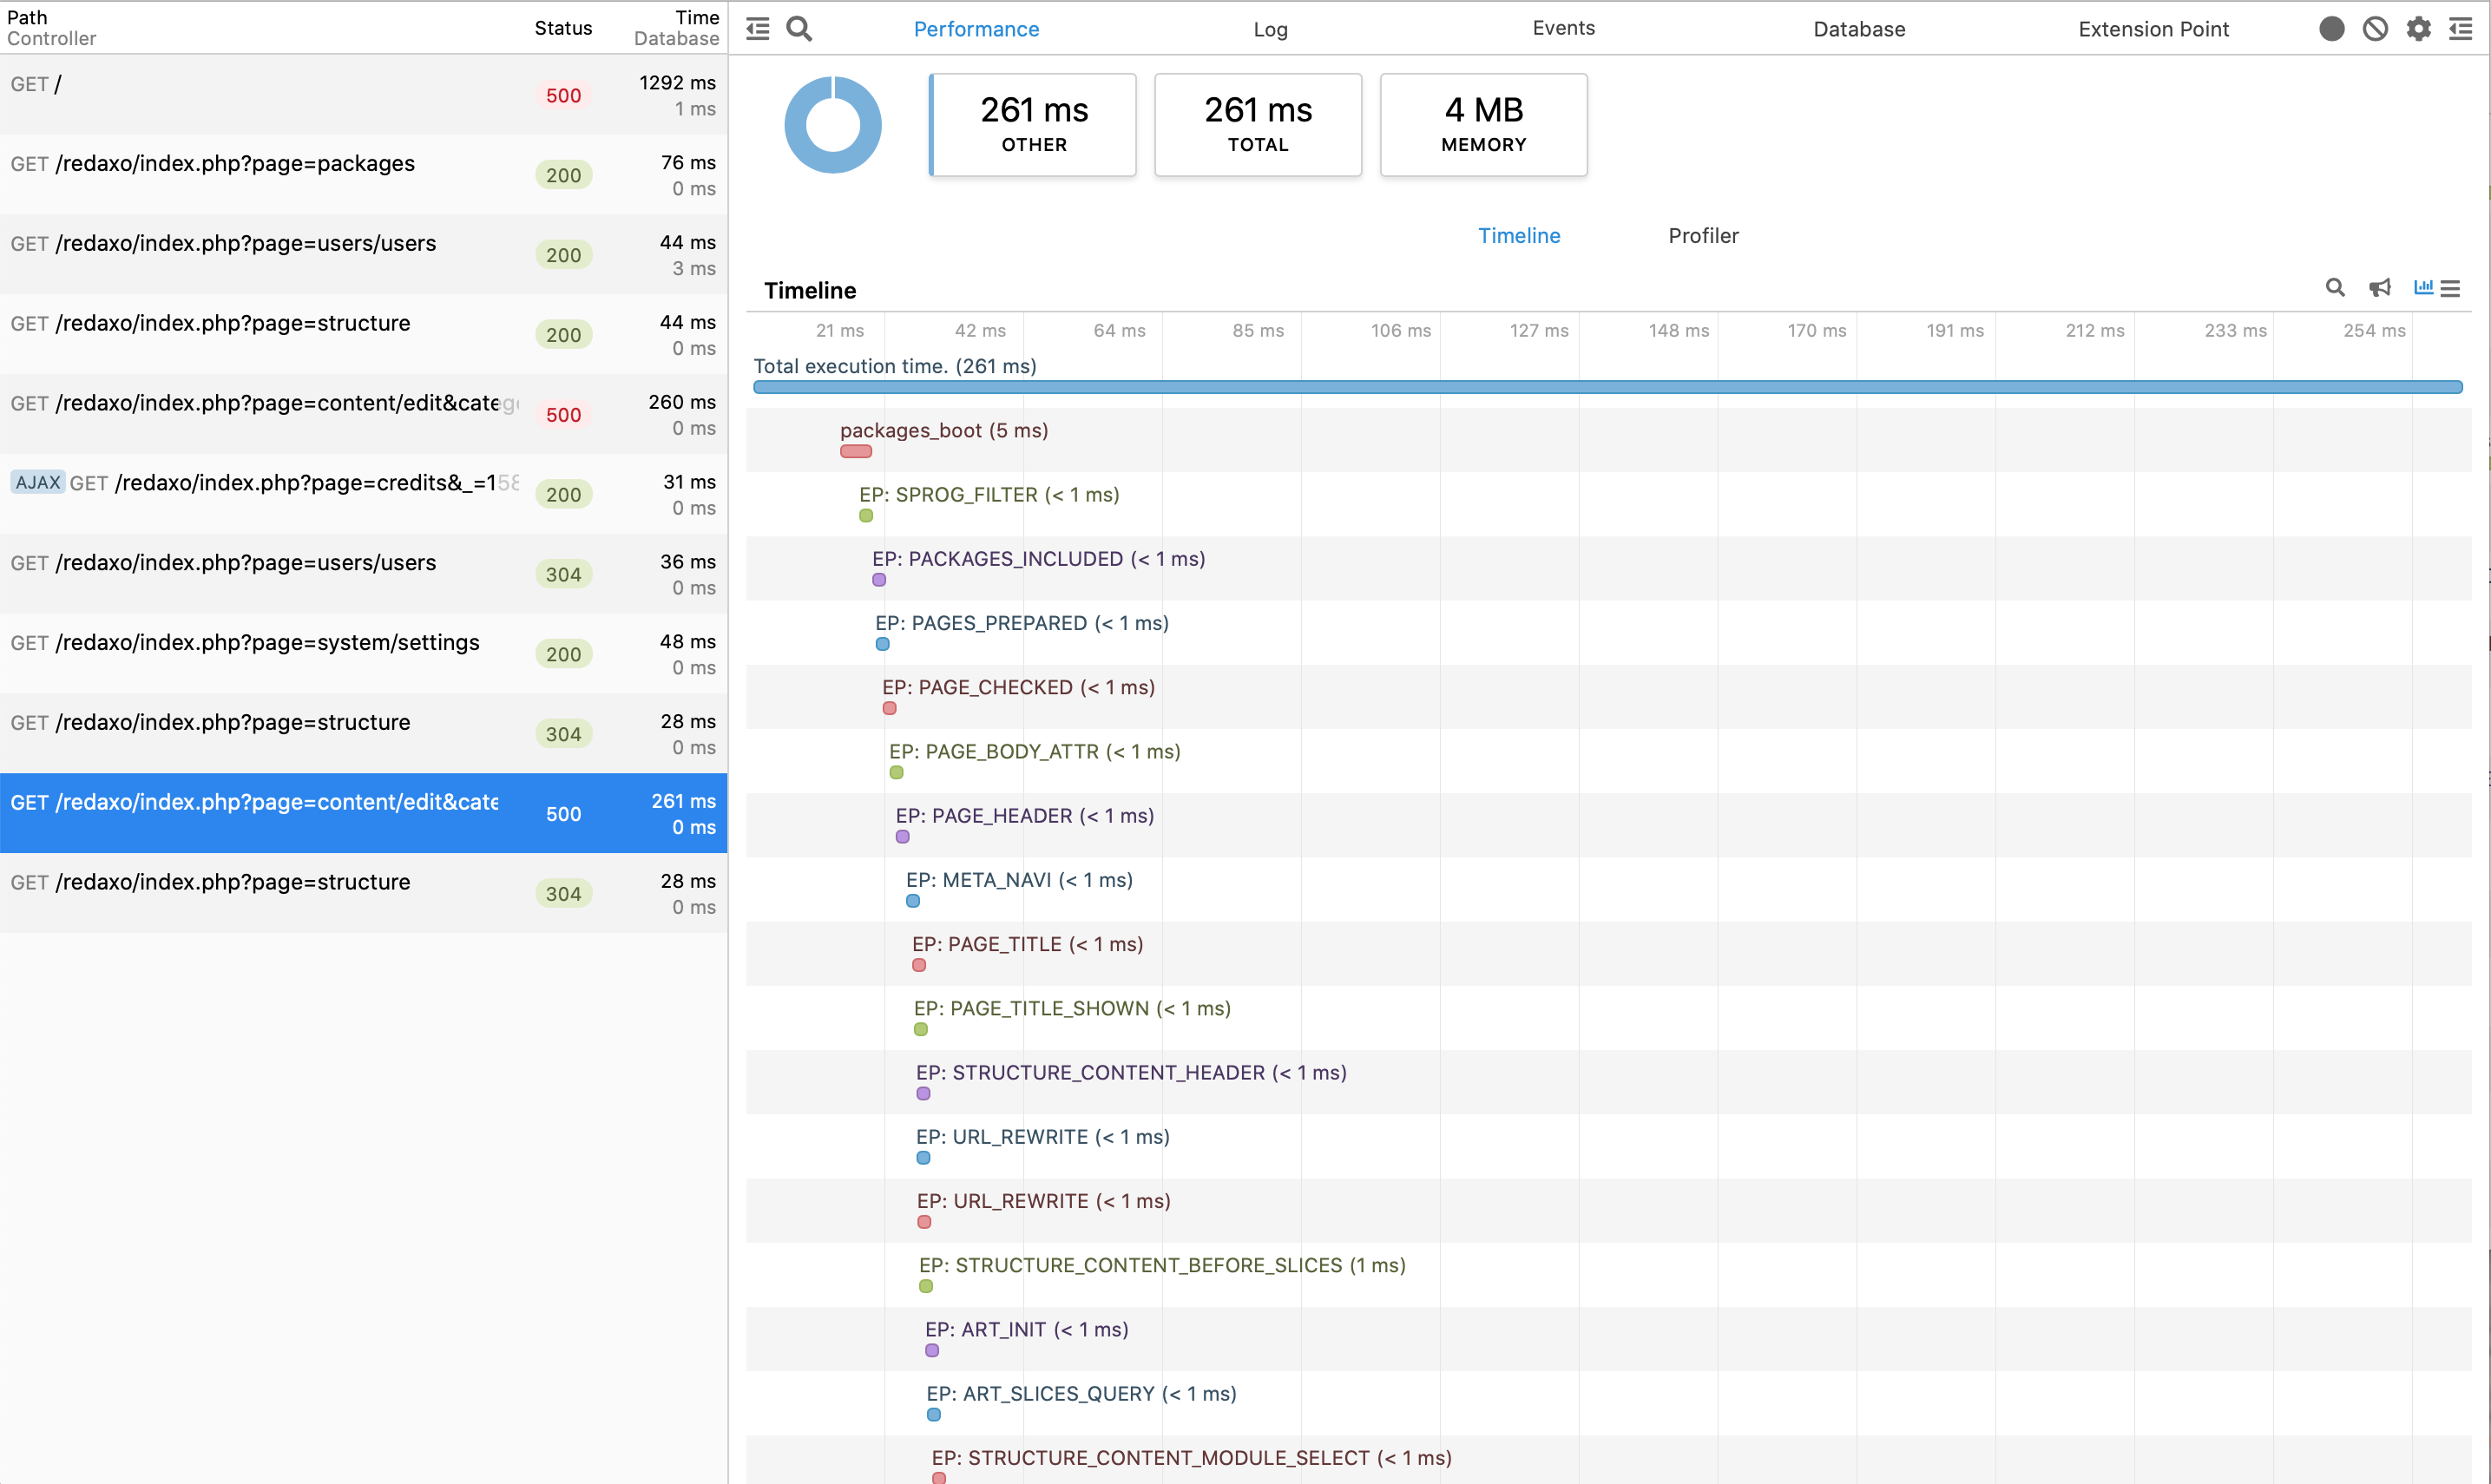Viewport: 2491px width, 1484px height.
Task: Click the 261 ms TOTAL metric box
Action: [1258, 124]
